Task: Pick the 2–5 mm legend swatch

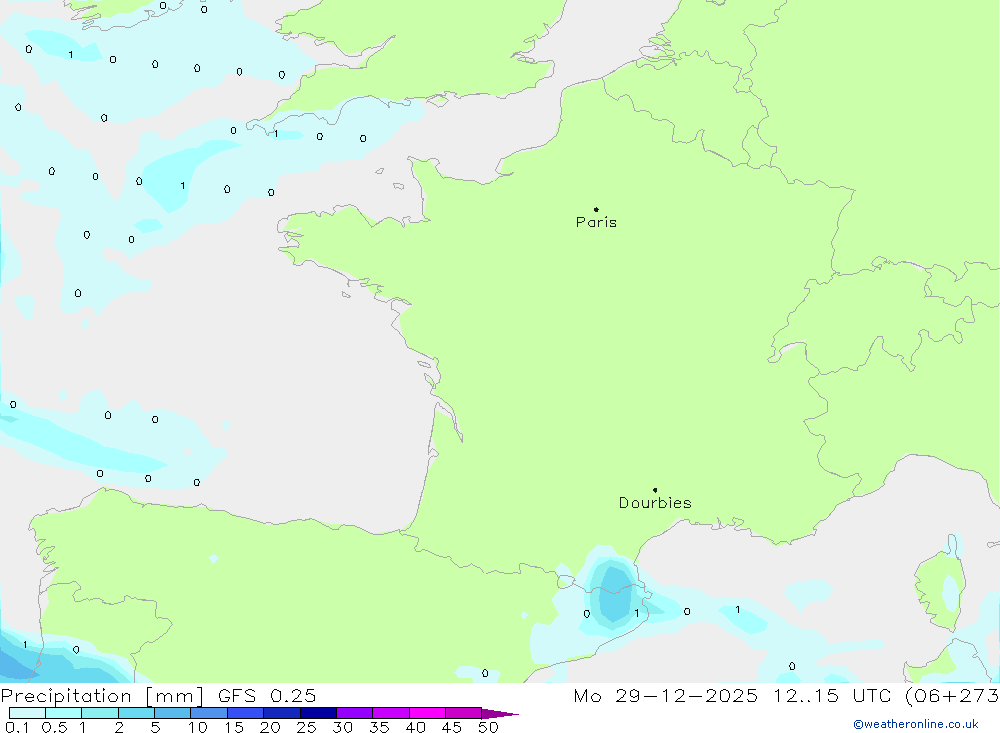Action: [x=136, y=713]
